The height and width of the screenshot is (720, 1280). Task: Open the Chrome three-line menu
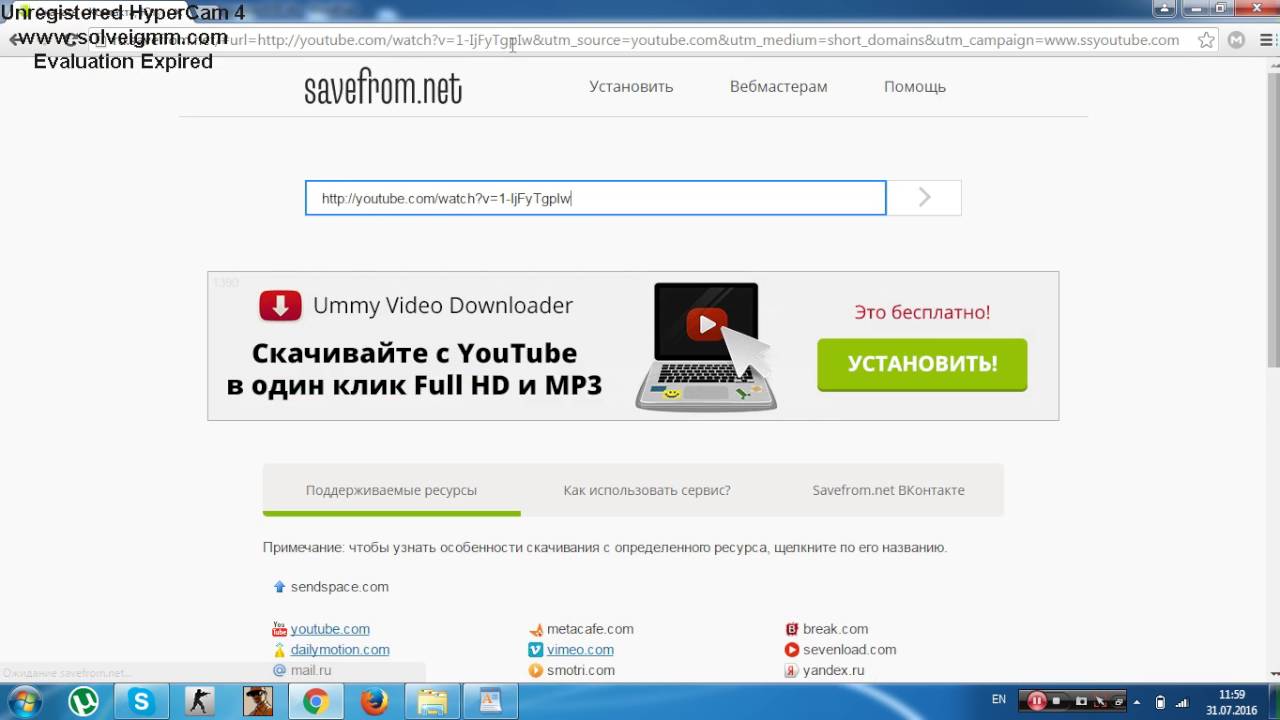[x=1265, y=41]
